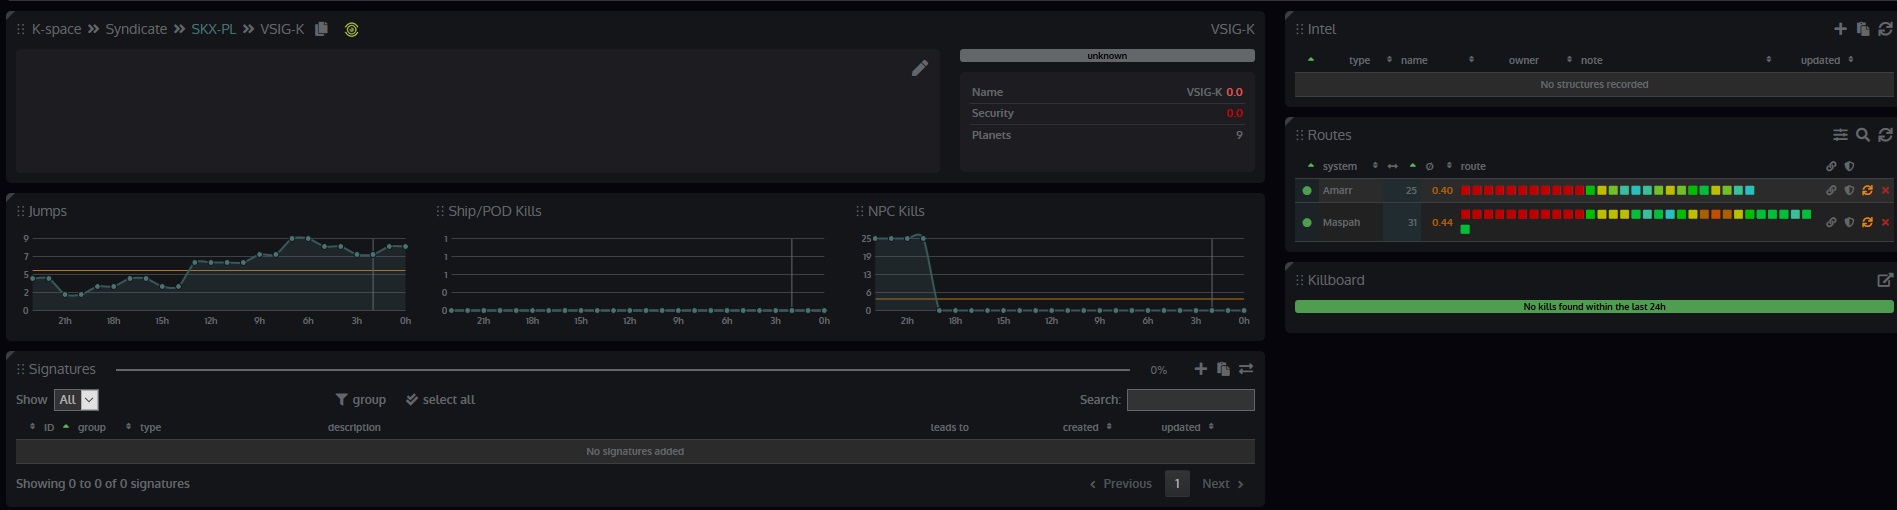Click the edit pencil icon in description
The image size is (1897, 510).
[x=919, y=68]
